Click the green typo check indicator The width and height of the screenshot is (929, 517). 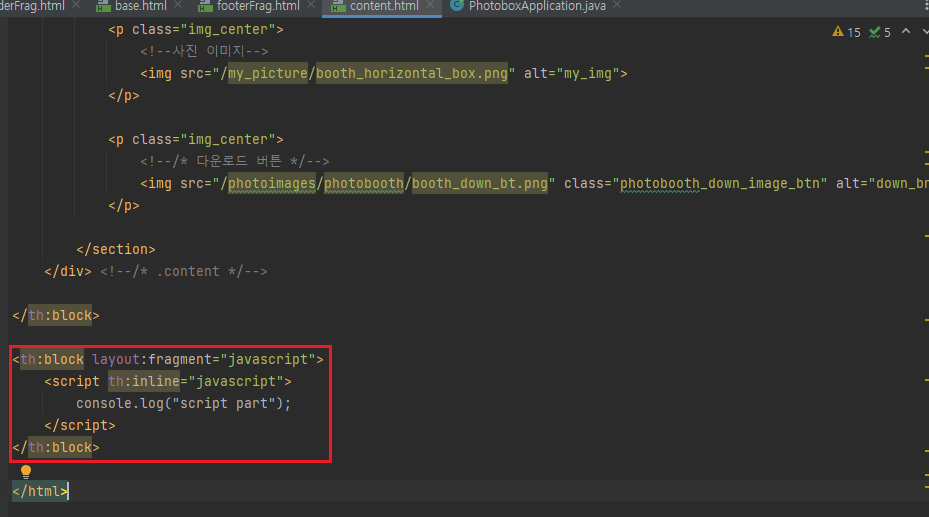click(874, 32)
